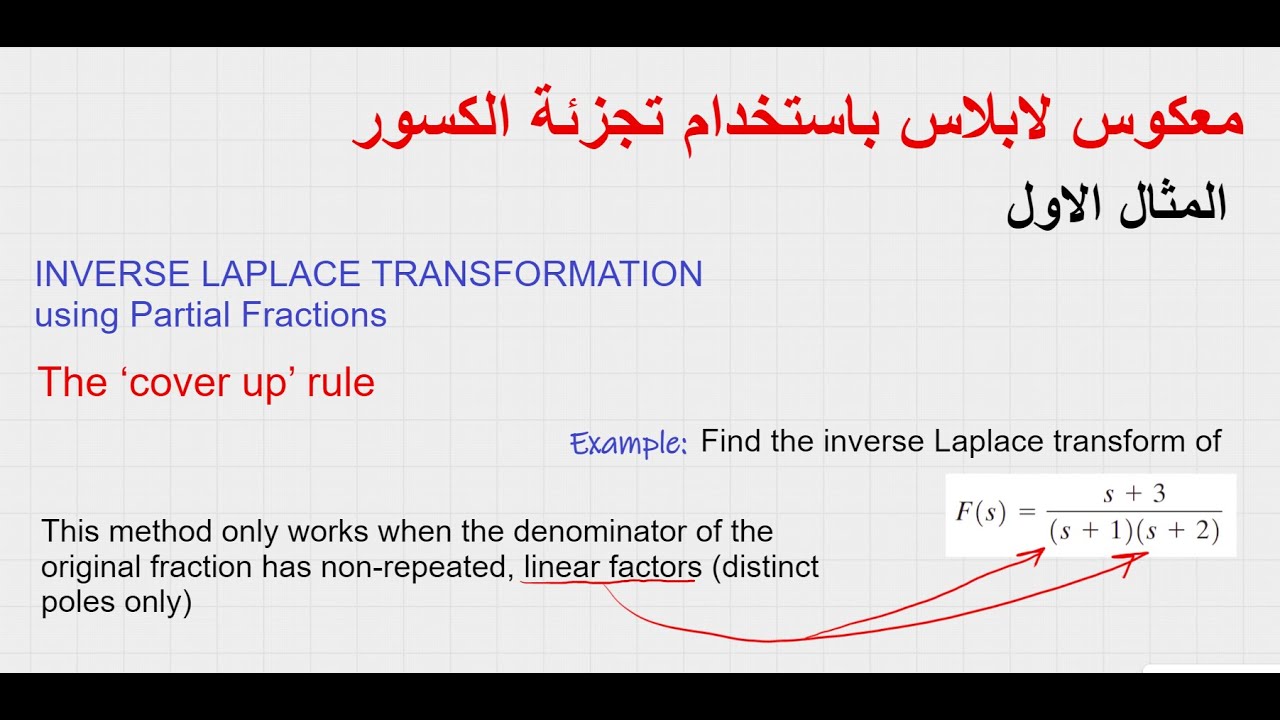Select the red 'The cover up rule' text
The width and height of the screenshot is (1280, 720).
tap(206, 383)
